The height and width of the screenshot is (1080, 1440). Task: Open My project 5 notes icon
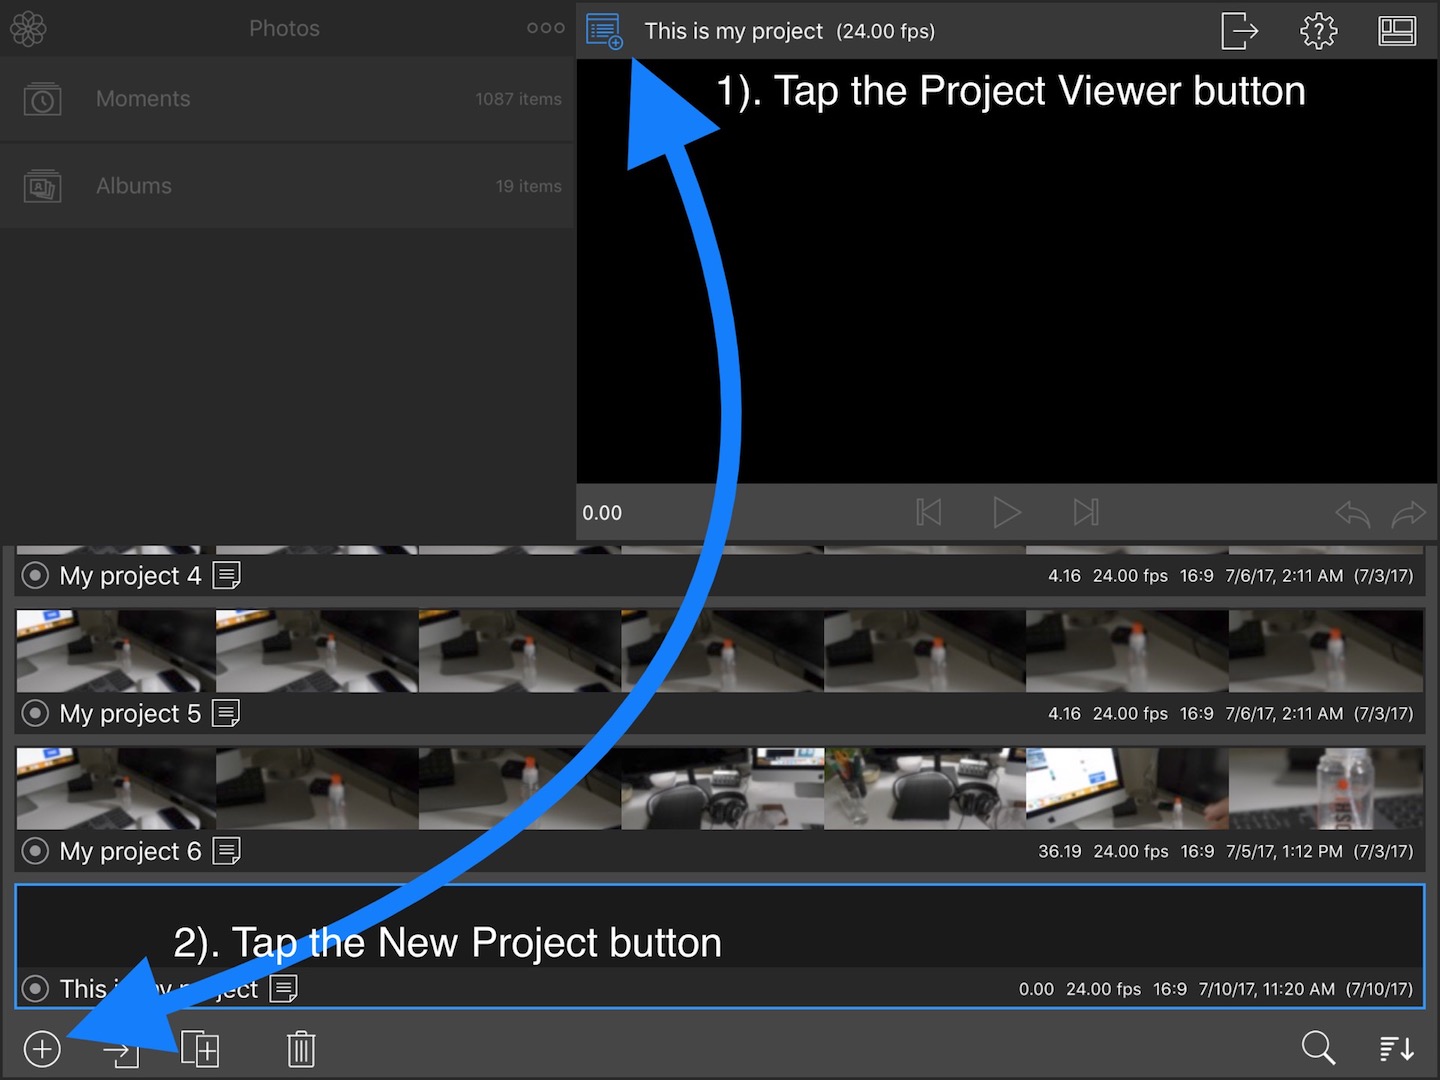pyautogui.click(x=226, y=713)
